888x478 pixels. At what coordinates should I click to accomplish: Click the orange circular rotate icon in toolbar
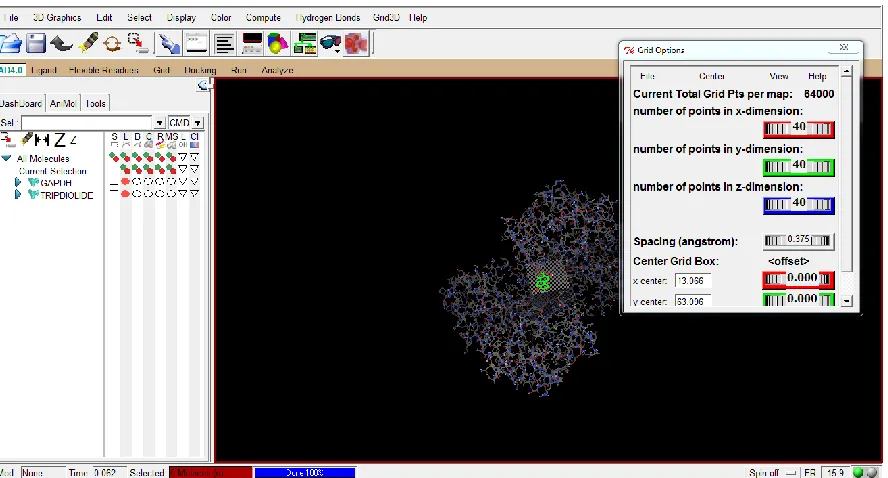(112, 44)
